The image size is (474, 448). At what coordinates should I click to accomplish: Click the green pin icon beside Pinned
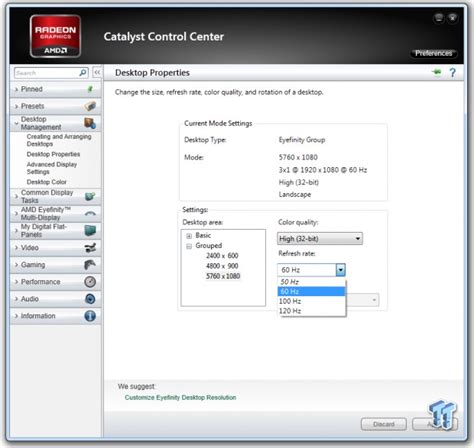[90, 89]
